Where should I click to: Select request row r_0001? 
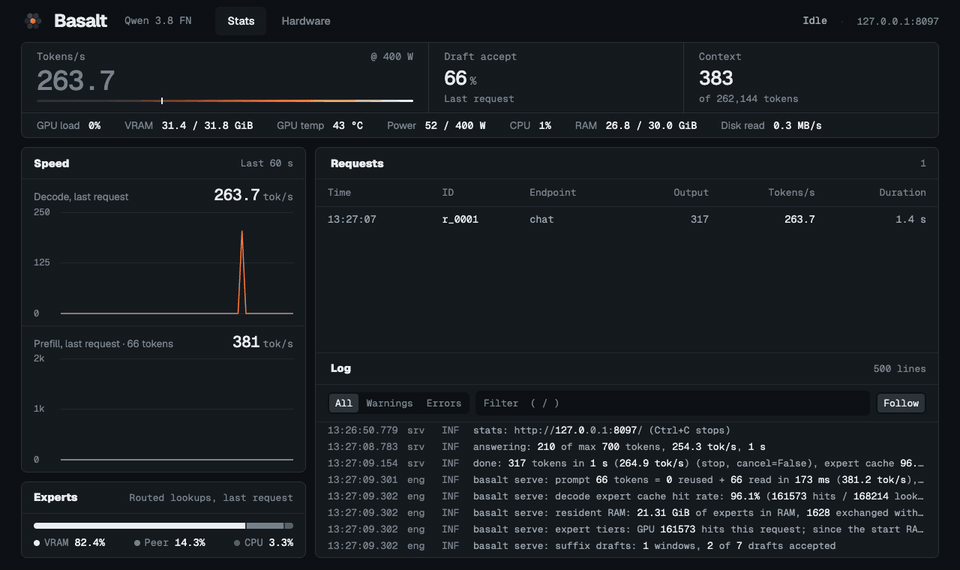point(626,219)
